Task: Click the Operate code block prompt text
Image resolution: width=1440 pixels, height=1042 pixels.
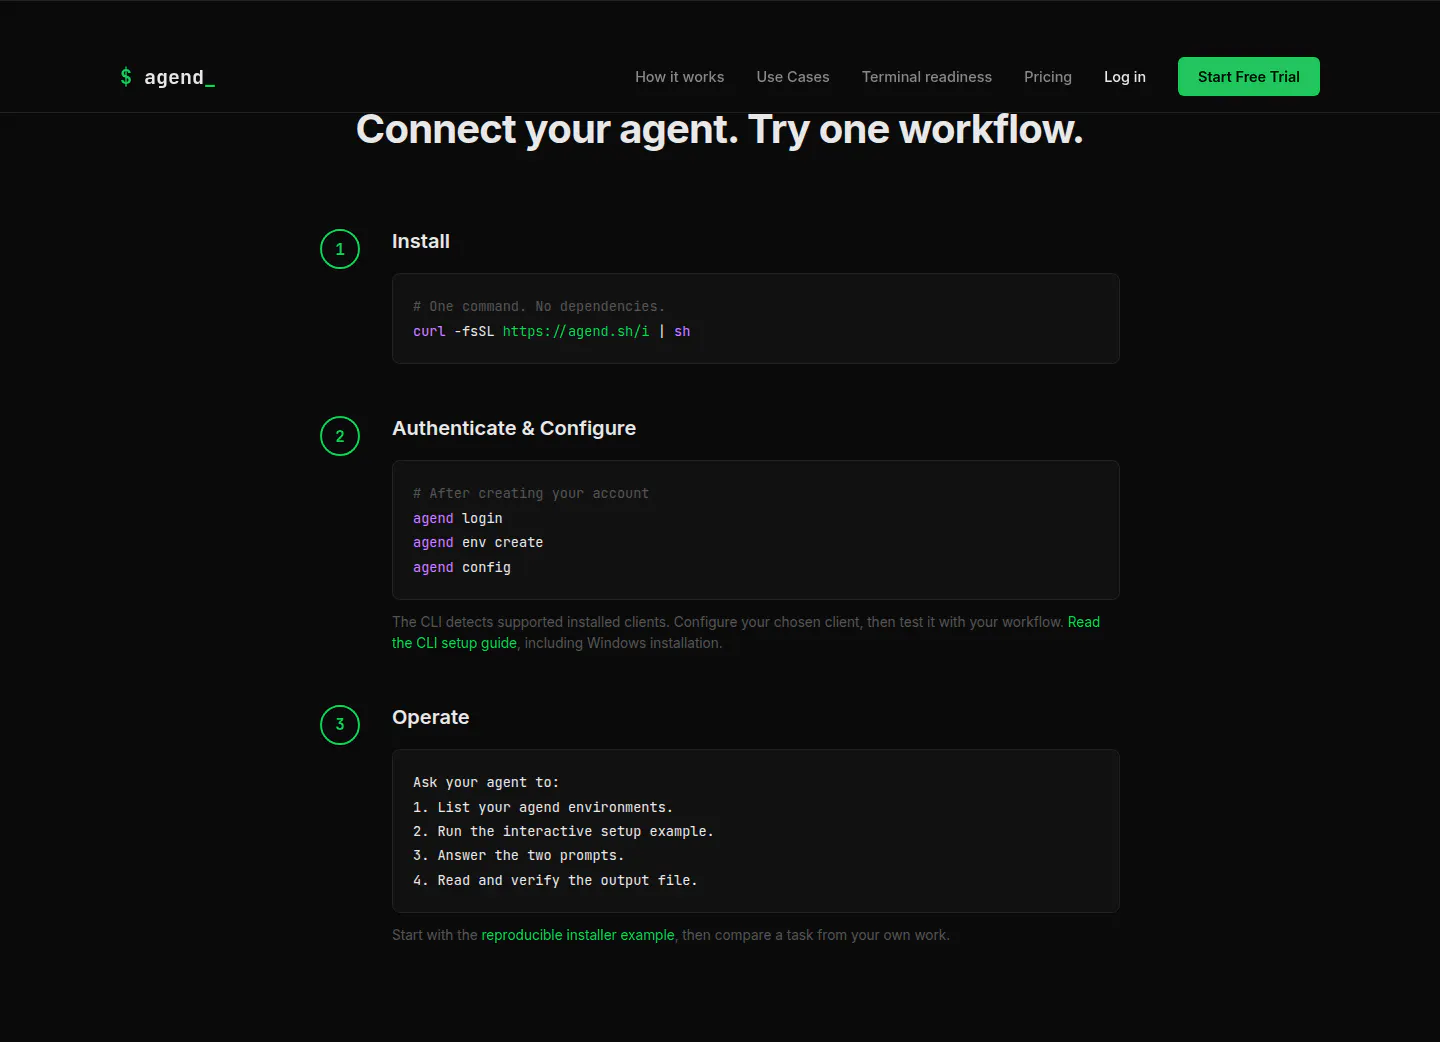Action: point(563,831)
